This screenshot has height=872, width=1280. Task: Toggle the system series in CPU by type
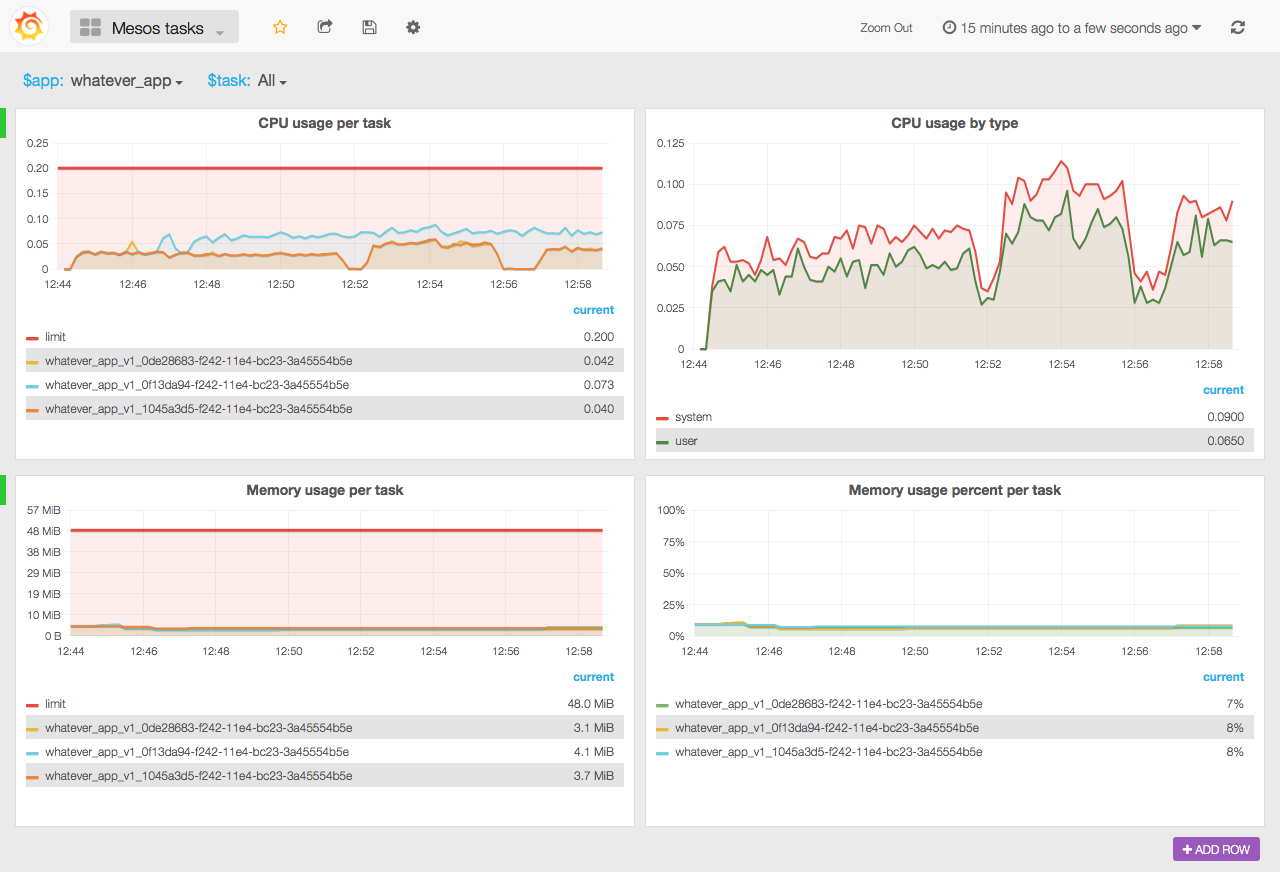693,417
